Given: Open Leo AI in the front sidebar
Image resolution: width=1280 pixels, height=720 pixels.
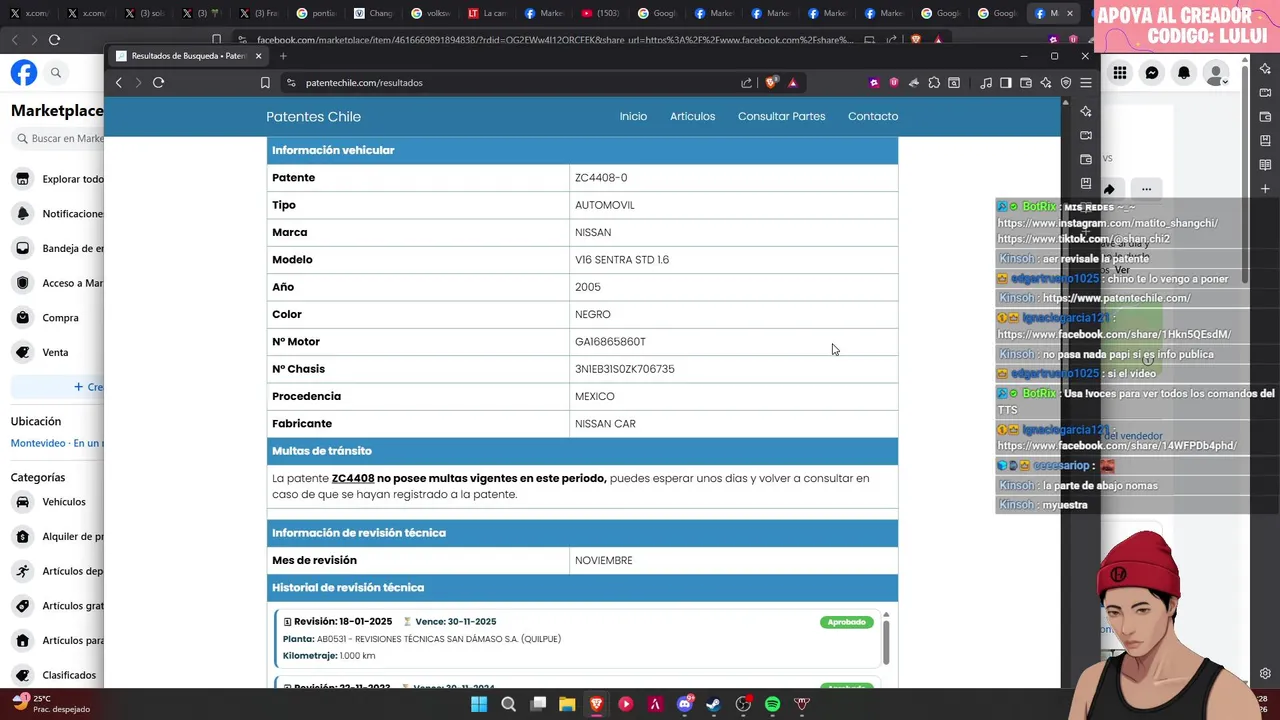Looking at the screenshot, I should tap(1086, 111).
